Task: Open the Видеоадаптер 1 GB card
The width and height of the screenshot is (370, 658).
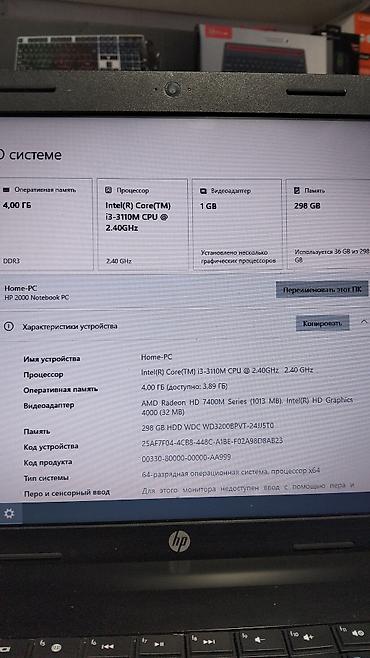Action: pos(237,225)
